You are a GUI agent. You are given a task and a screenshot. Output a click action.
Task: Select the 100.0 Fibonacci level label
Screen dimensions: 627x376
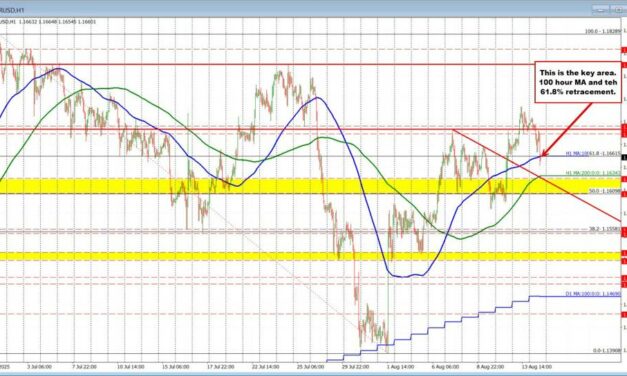coord(603,31)
